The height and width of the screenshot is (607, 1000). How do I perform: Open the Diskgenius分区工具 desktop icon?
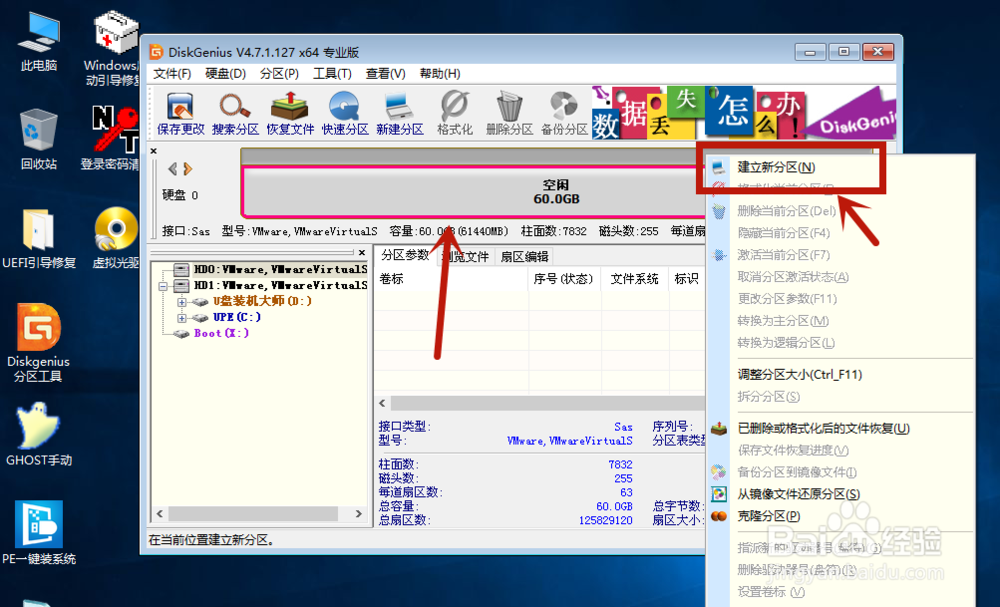tap(39, 343)
